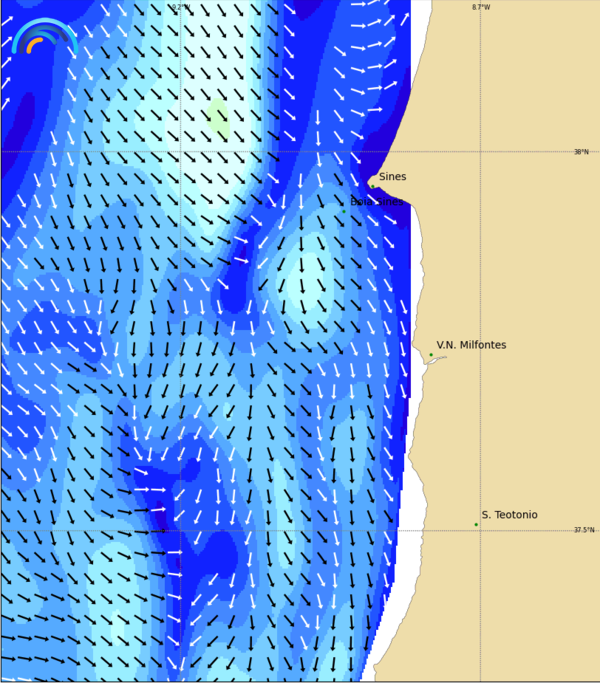Click the Sines town label
This screenshot has width=600, height=683.
392,177
